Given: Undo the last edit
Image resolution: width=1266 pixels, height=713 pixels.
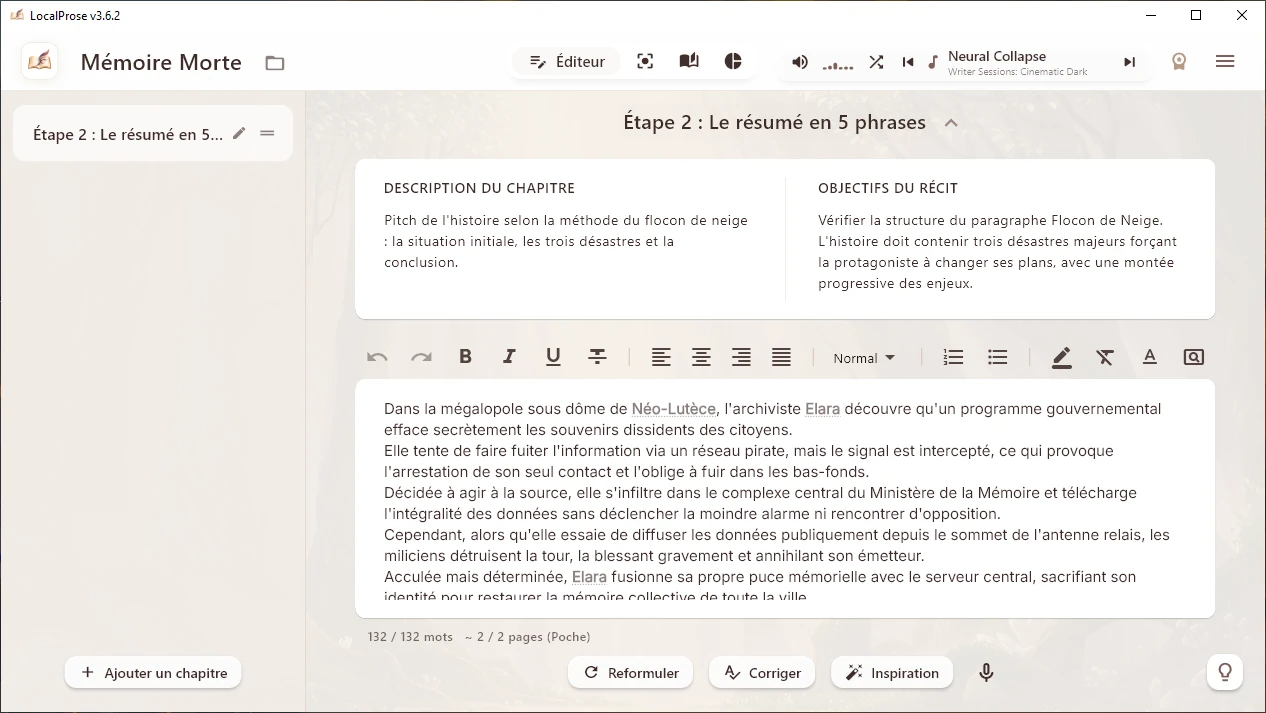Looking at the screenshot, I should pyautogui.click(x=377, y=357).
